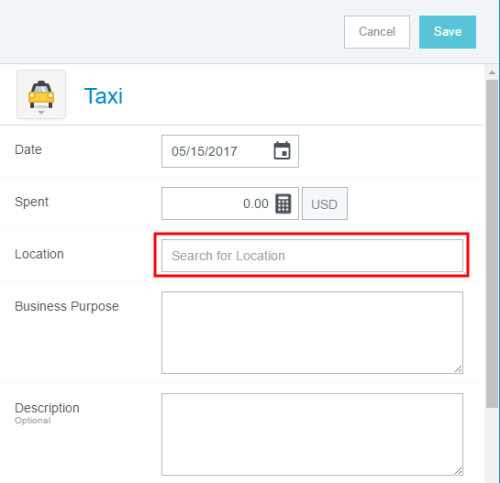The height and width of the screenshot is (483, 500).
Task: Click the scrollbar up arrow
Action: click(x=492, y=72)
